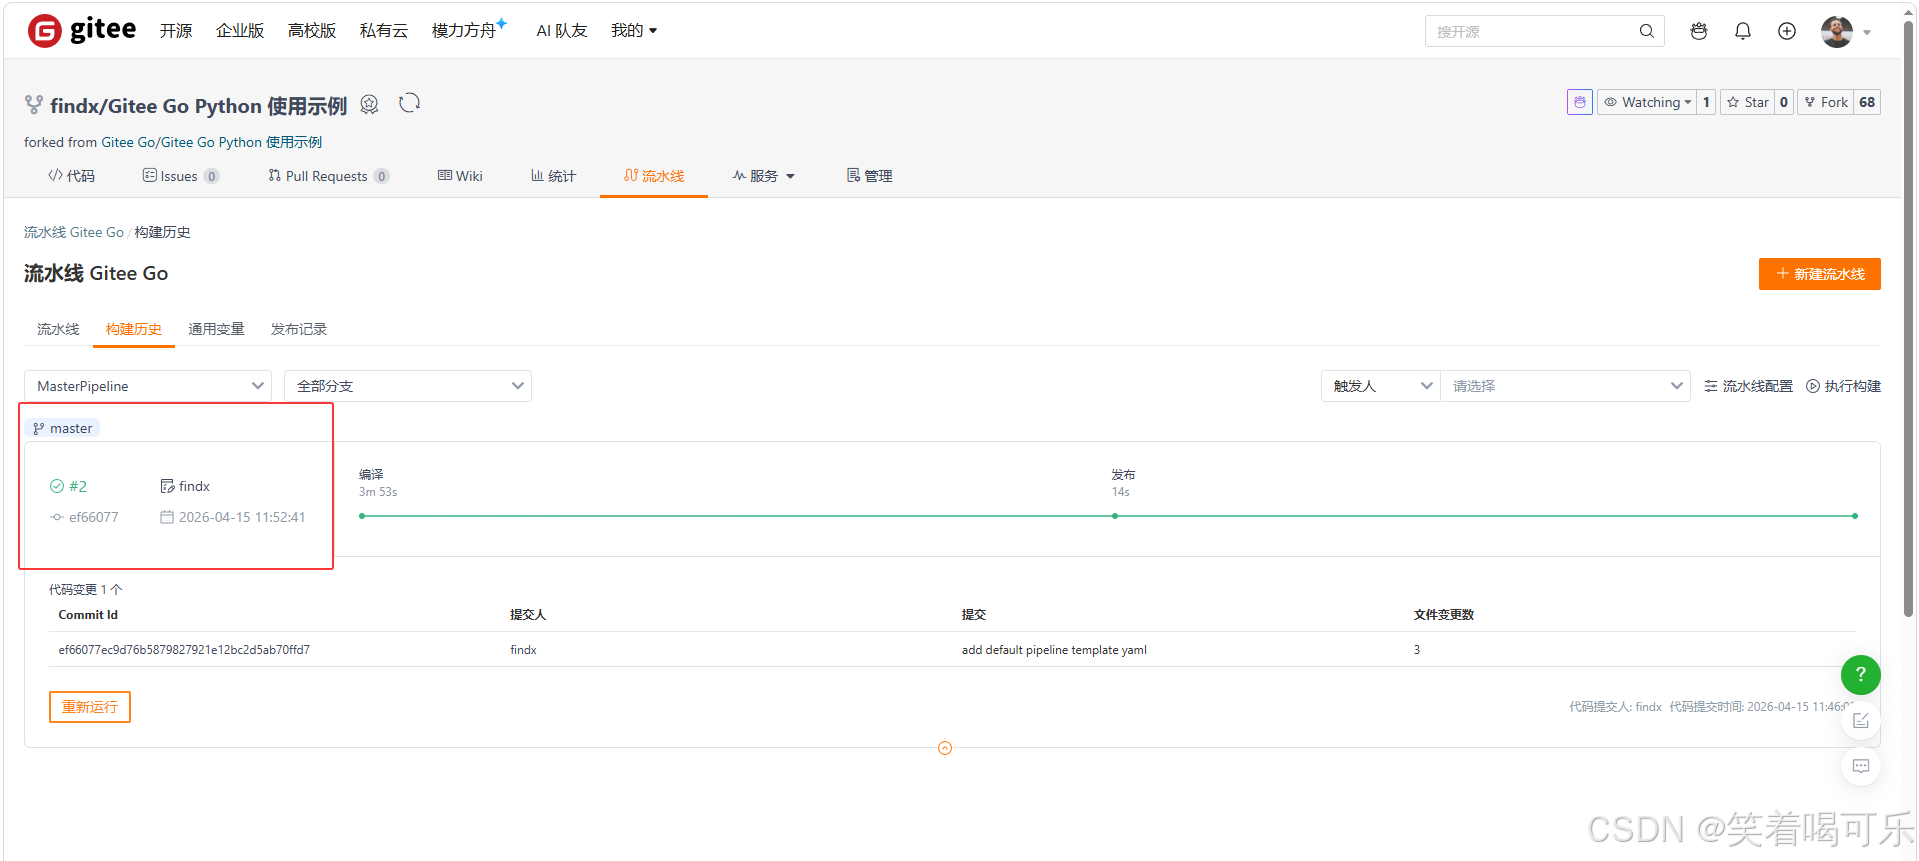Click the 编译 stage node on pipeline
This screenshot has height=861, width=1919.
362,516
